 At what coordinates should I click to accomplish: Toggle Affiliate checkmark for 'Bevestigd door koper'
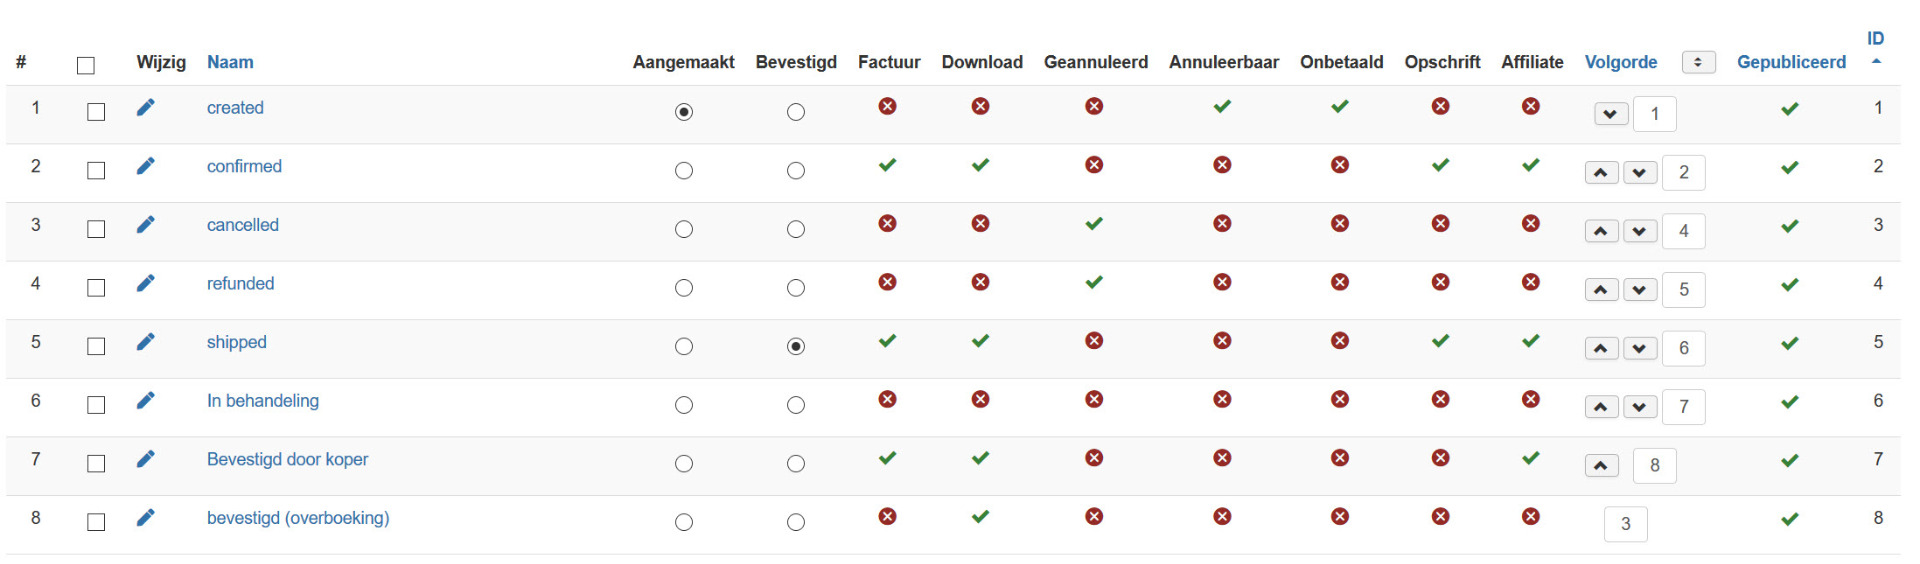tap(1531, 458)
